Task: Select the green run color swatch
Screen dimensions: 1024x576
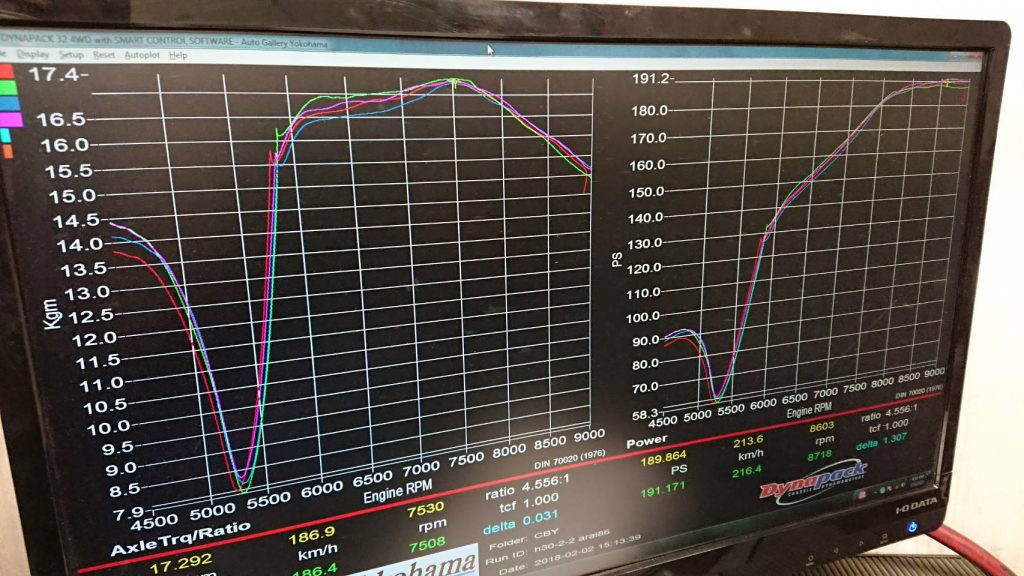Action: [x=7, y=88]
